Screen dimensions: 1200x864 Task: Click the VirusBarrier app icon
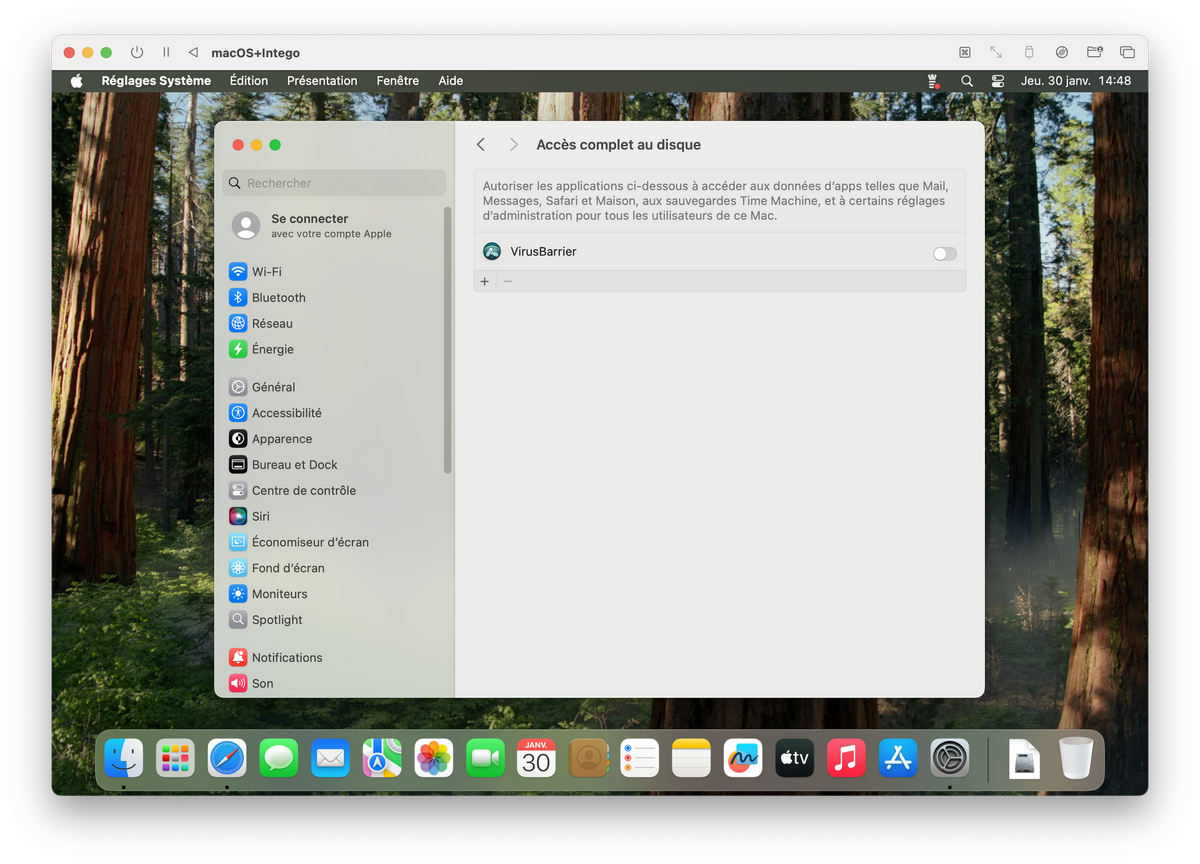(492, 252)
